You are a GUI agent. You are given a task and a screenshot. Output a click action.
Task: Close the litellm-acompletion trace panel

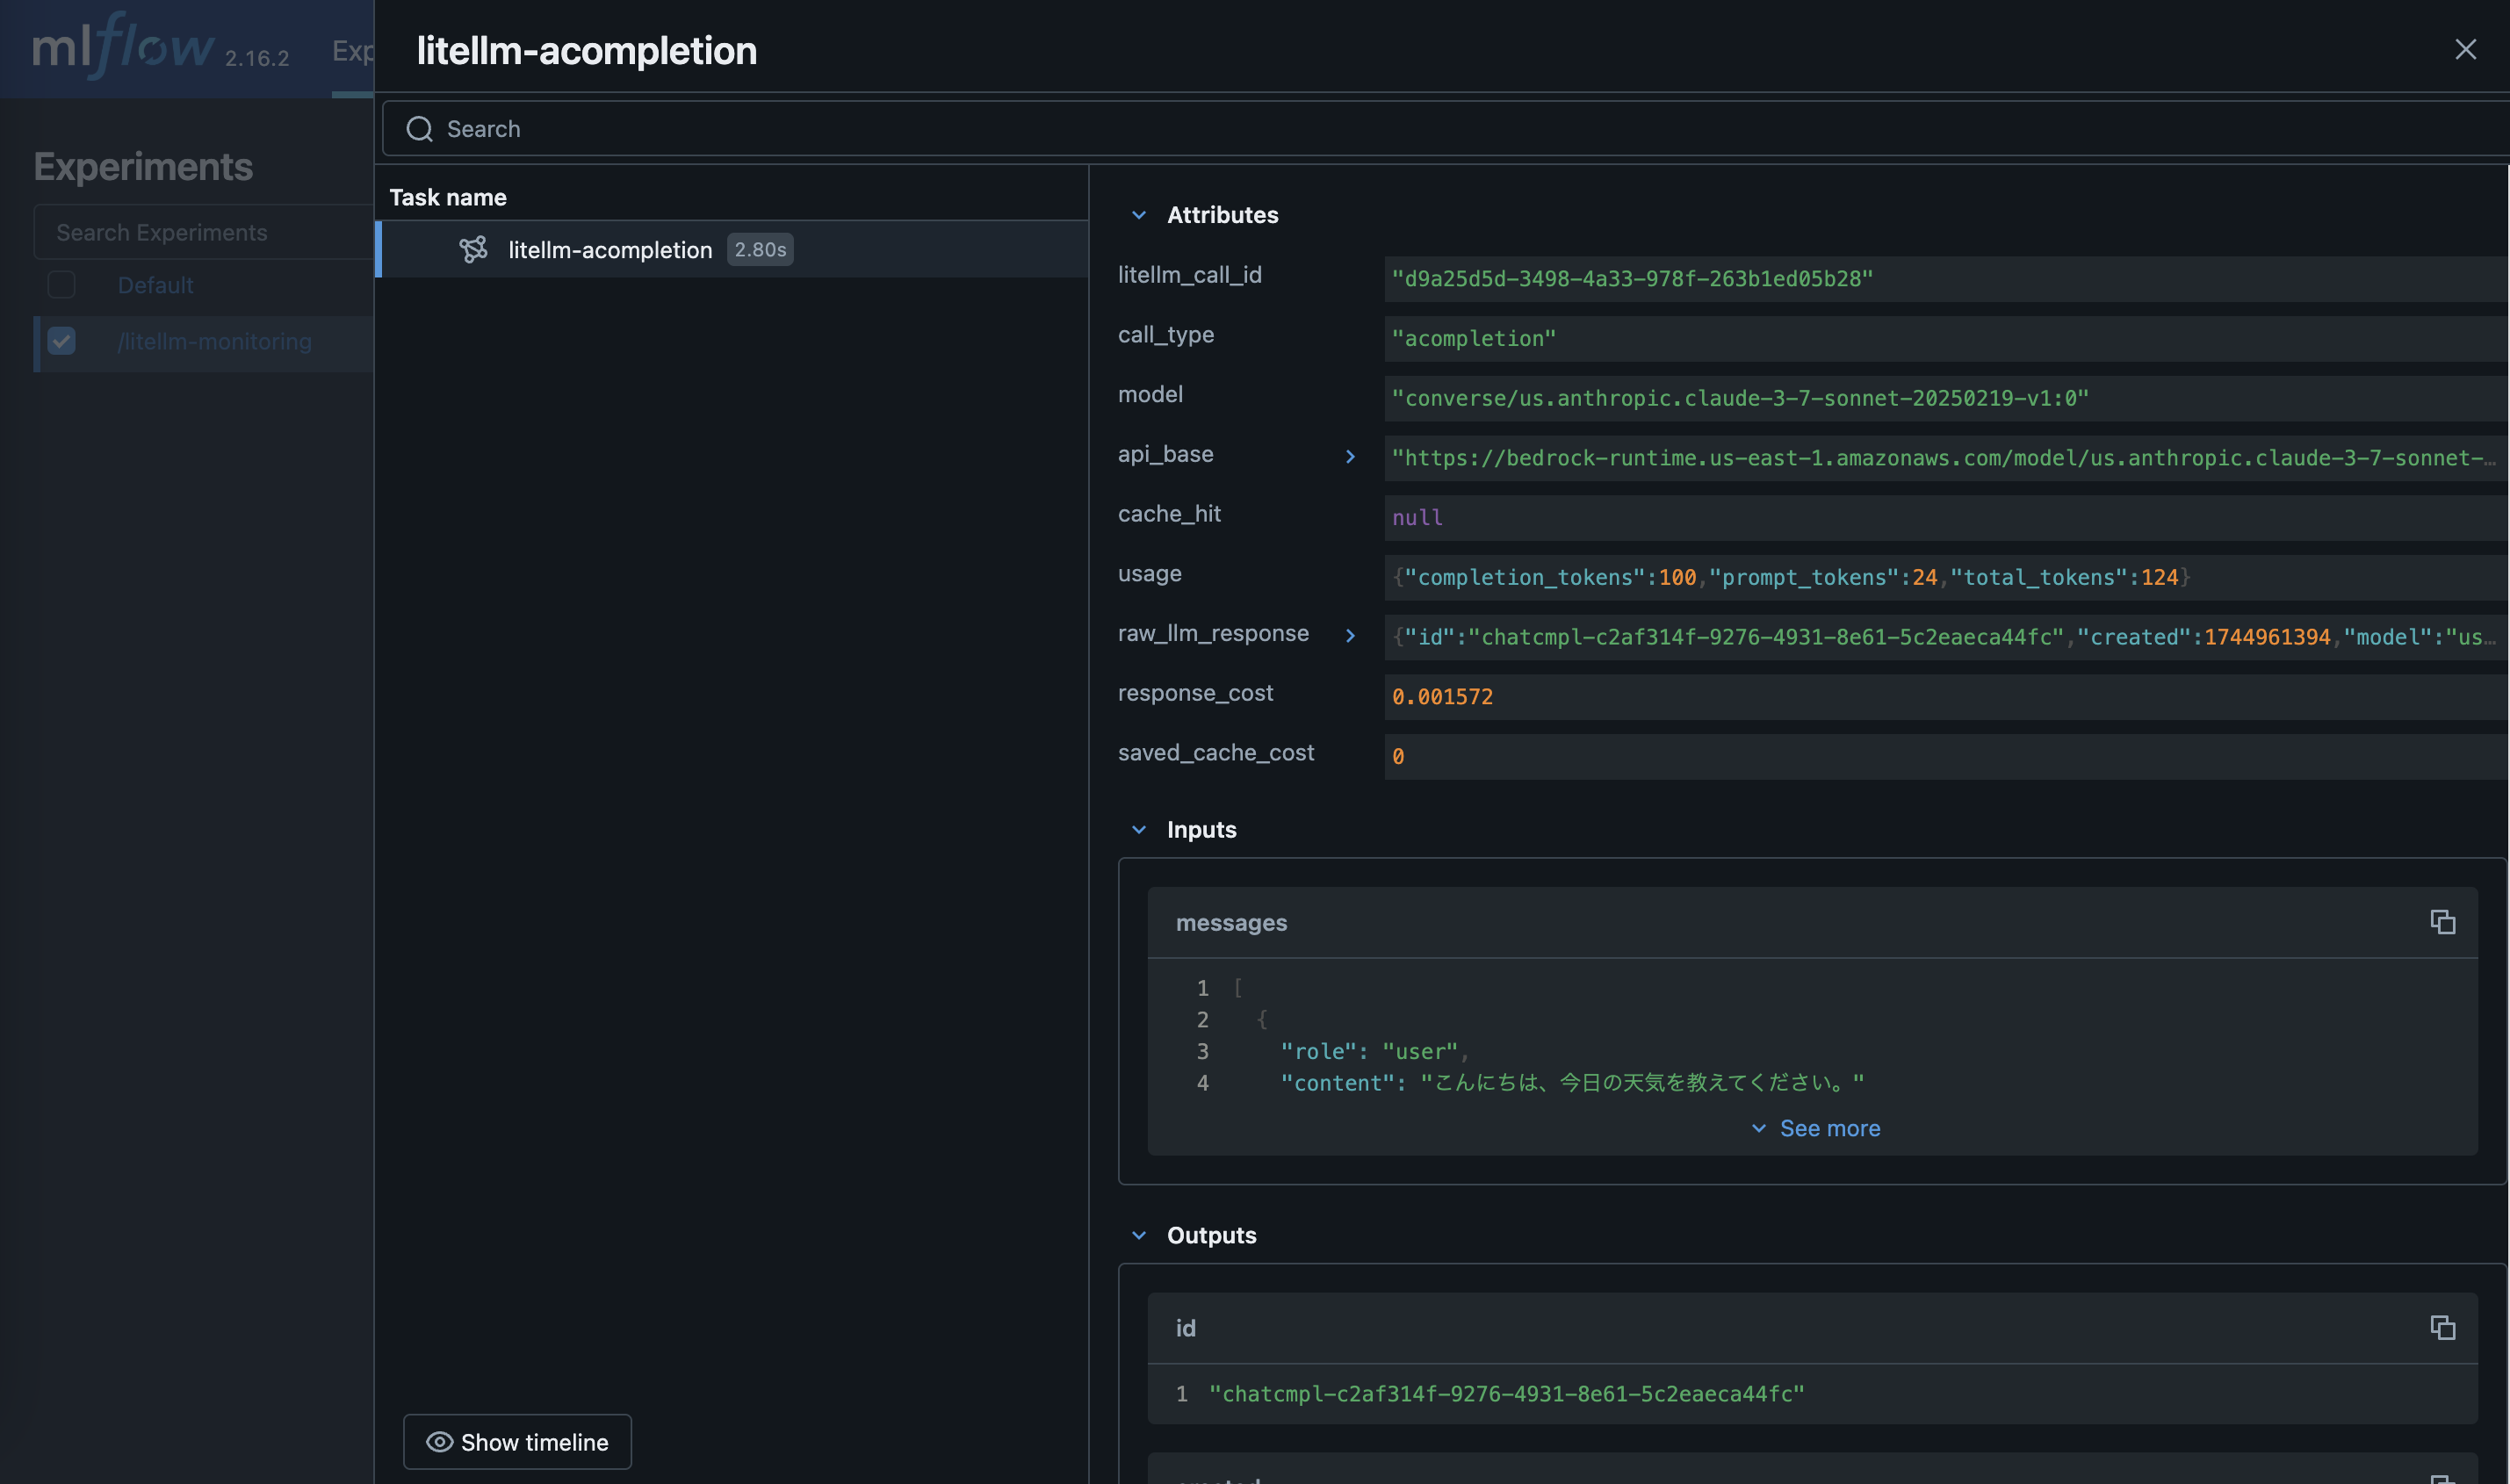coord(2465,49)
